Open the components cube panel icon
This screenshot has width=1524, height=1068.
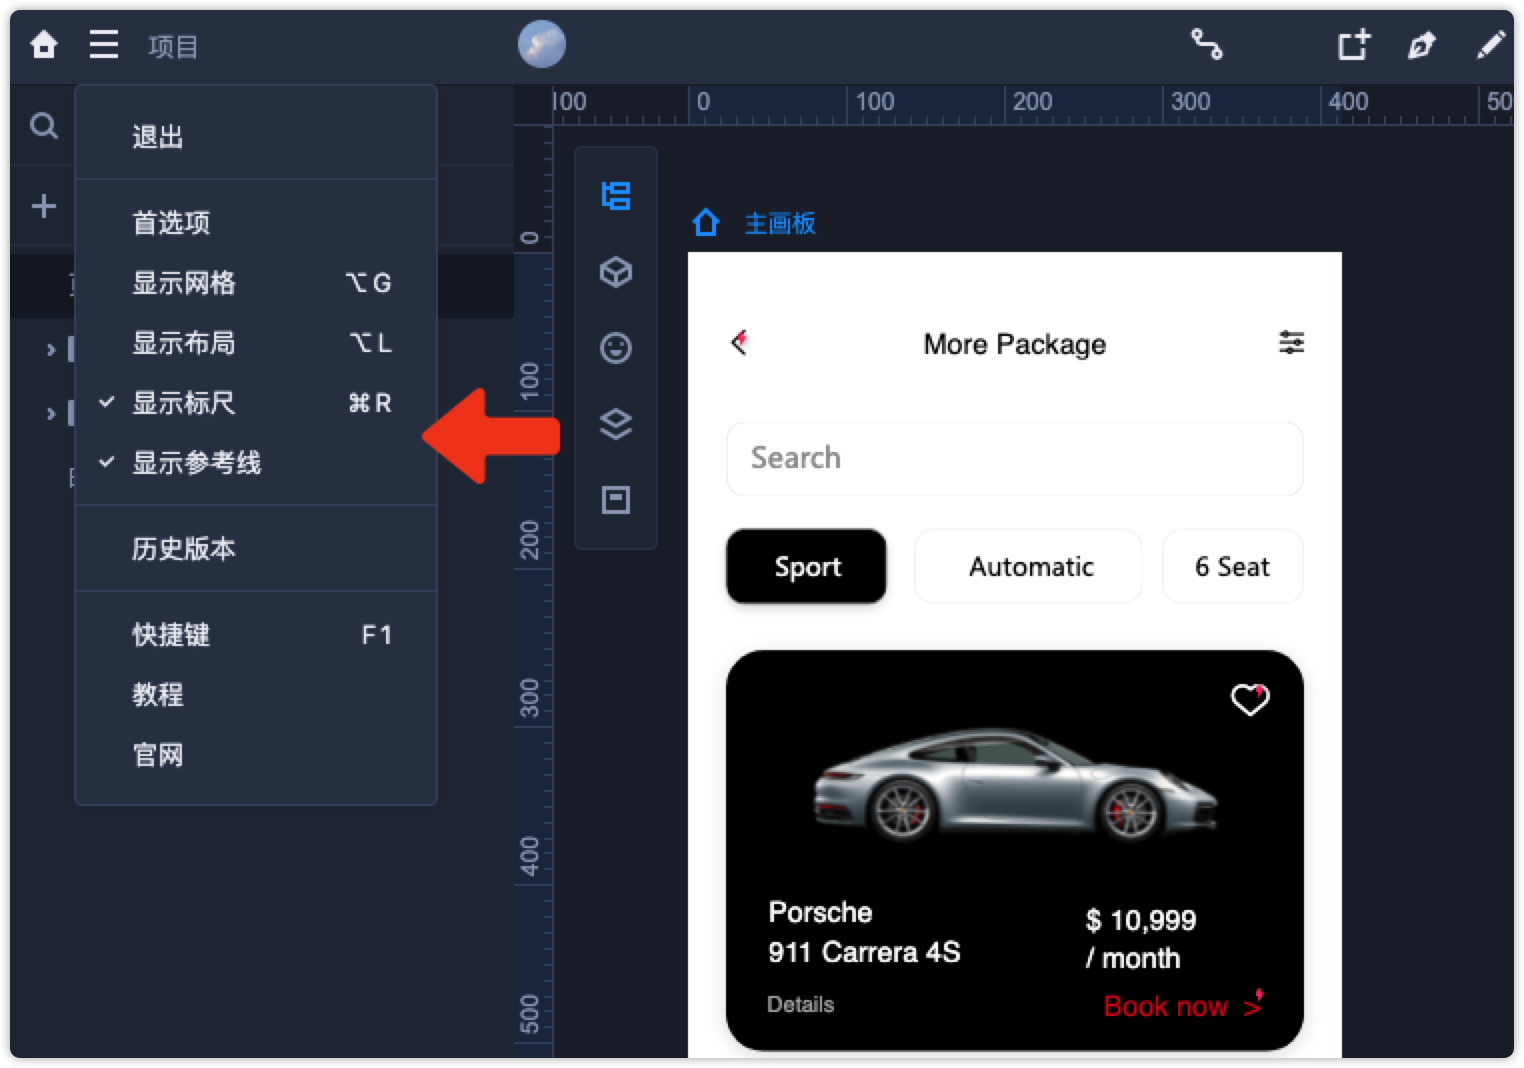[x=616, y=272]
